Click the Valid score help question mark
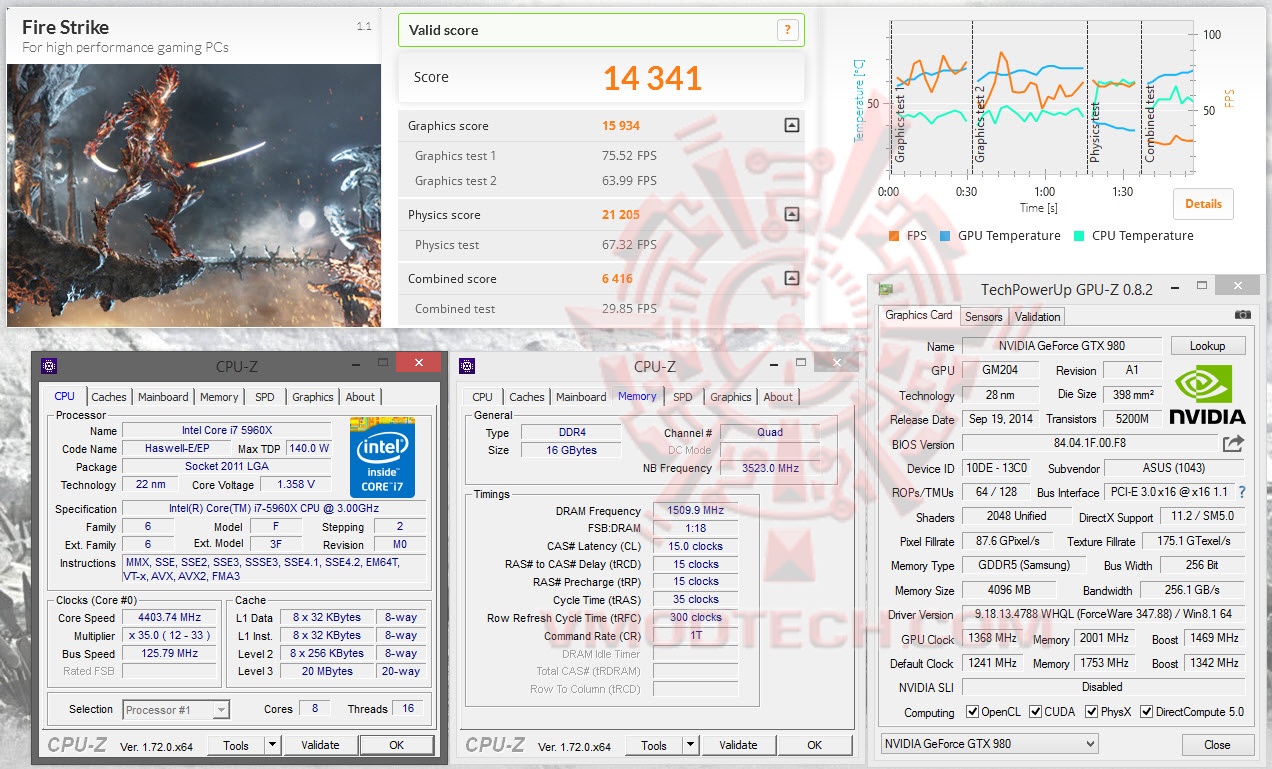Viewport: 1272px width, 769px height. [x=788, y=30]
